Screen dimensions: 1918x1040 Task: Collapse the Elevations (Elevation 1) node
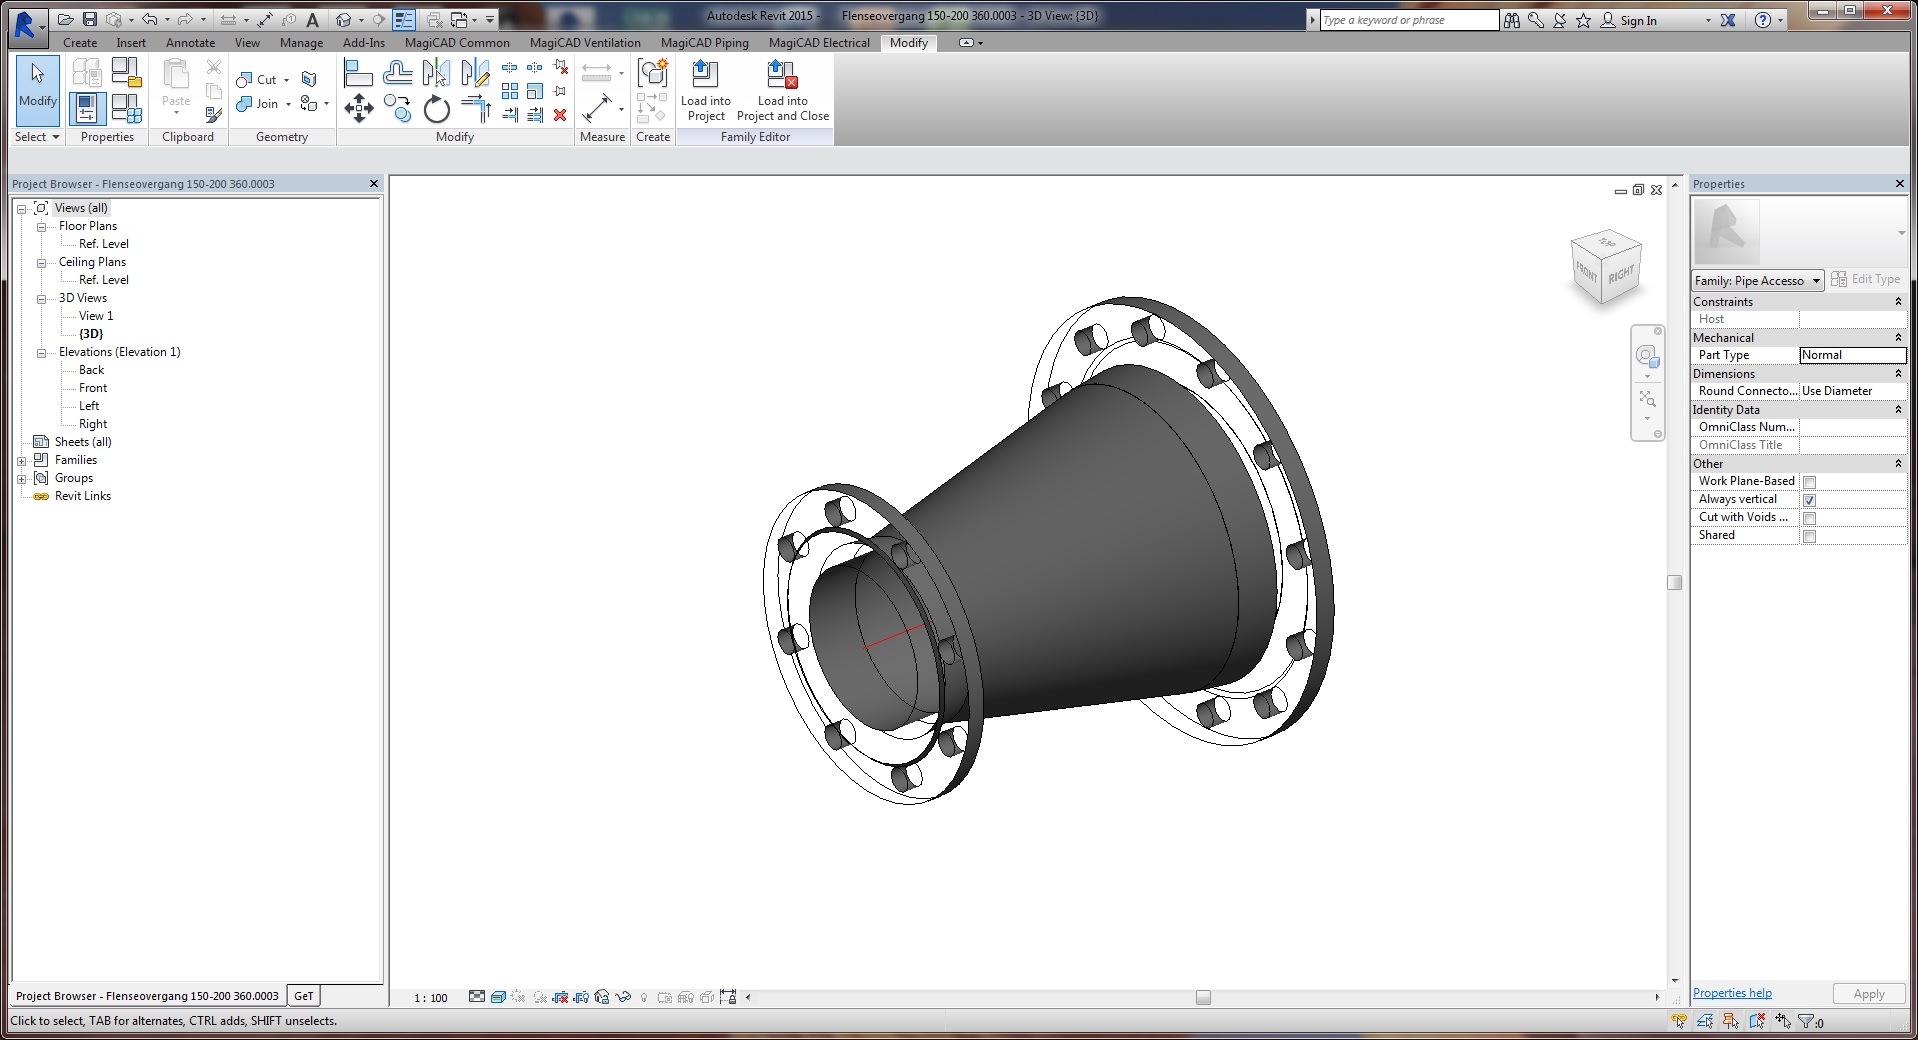pyautogui.click(x=42, y=352)
